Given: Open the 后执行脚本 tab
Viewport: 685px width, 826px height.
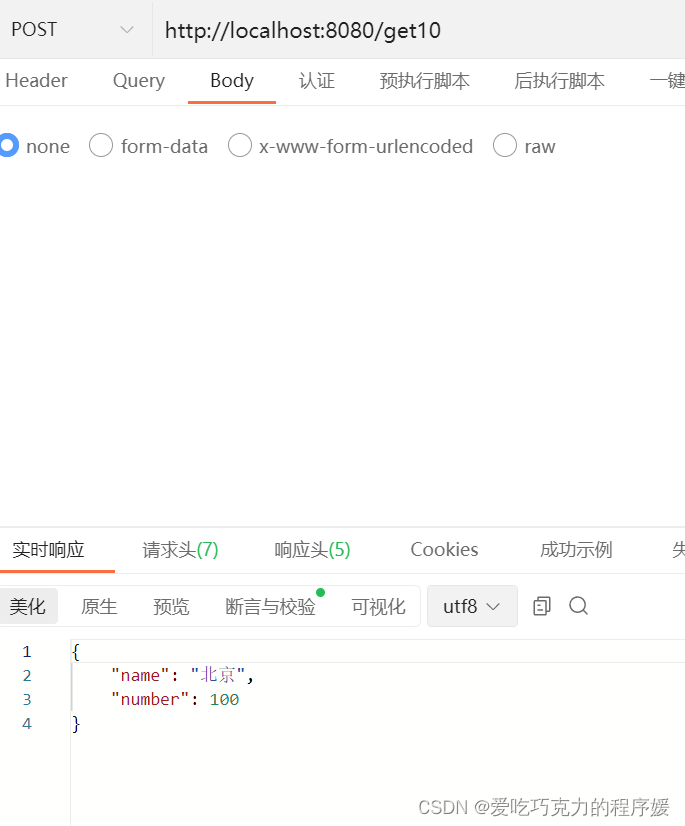Looking at the screenshot, I should click(559, 81).
